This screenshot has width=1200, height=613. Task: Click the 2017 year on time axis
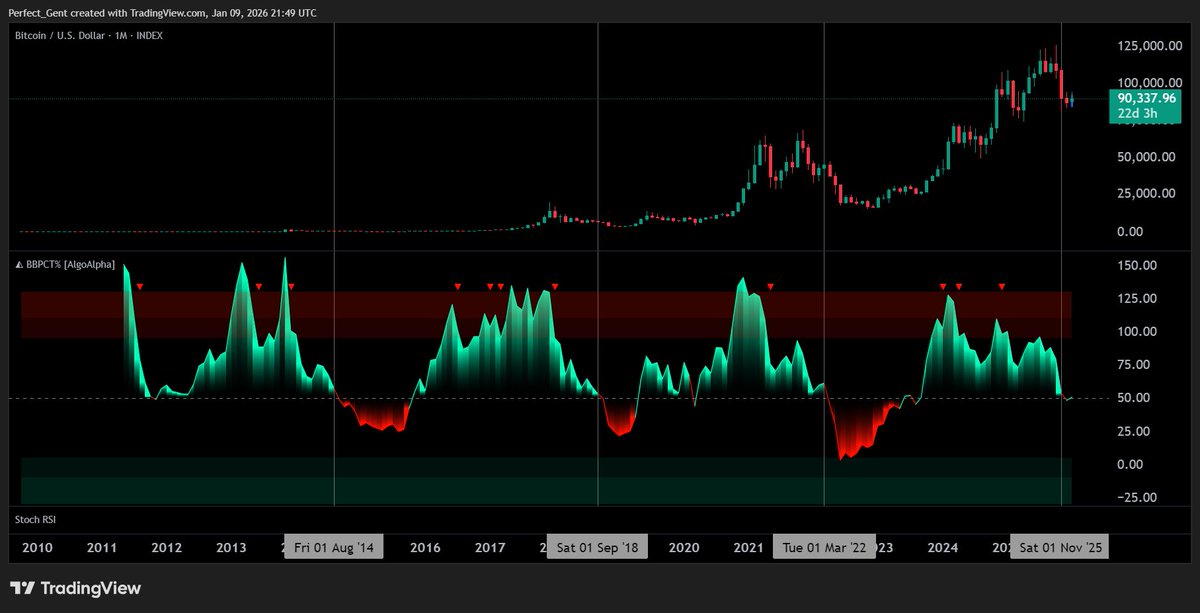[x=490, y=547]
